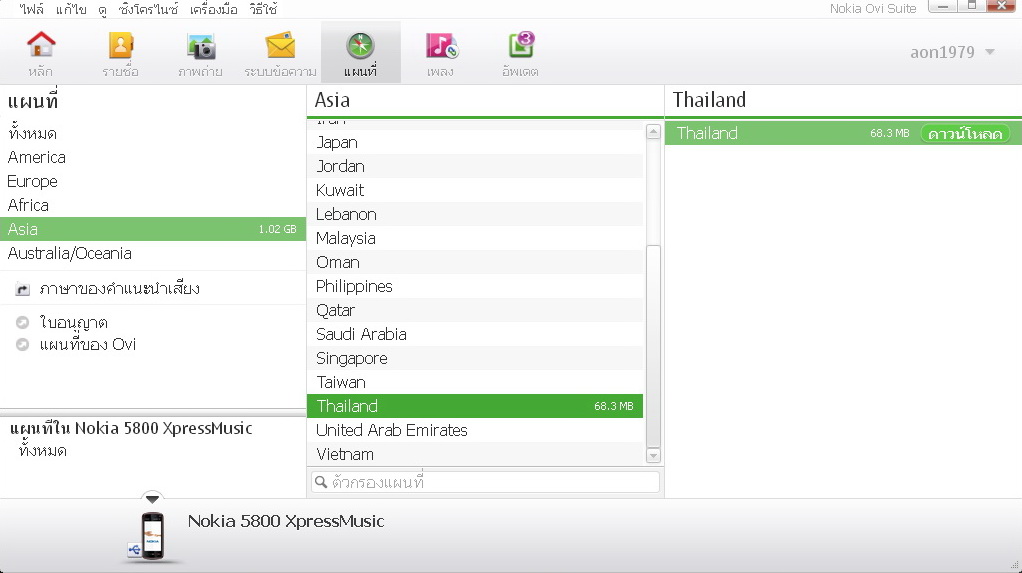This screenshot has height=573, width=1022.
Task: Click the magnifier icon in map filter
Action: tap(321, 482)
